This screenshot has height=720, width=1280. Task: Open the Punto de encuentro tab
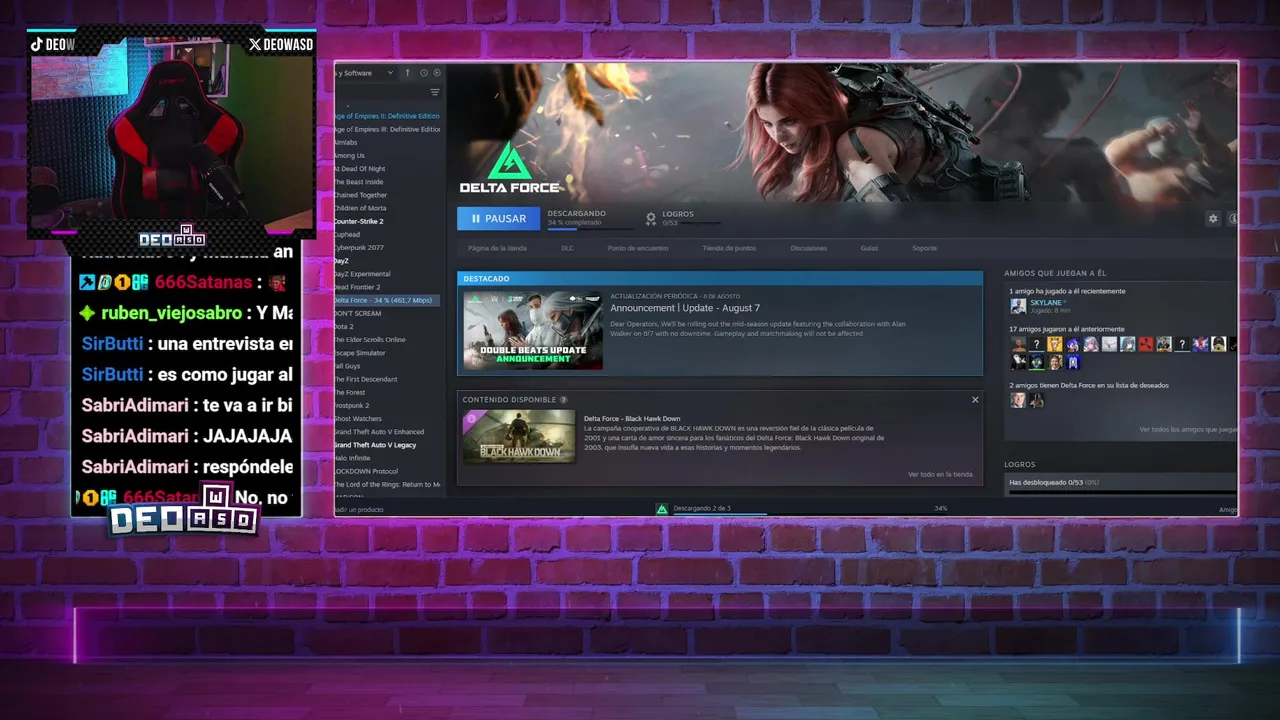pos(637,248)
